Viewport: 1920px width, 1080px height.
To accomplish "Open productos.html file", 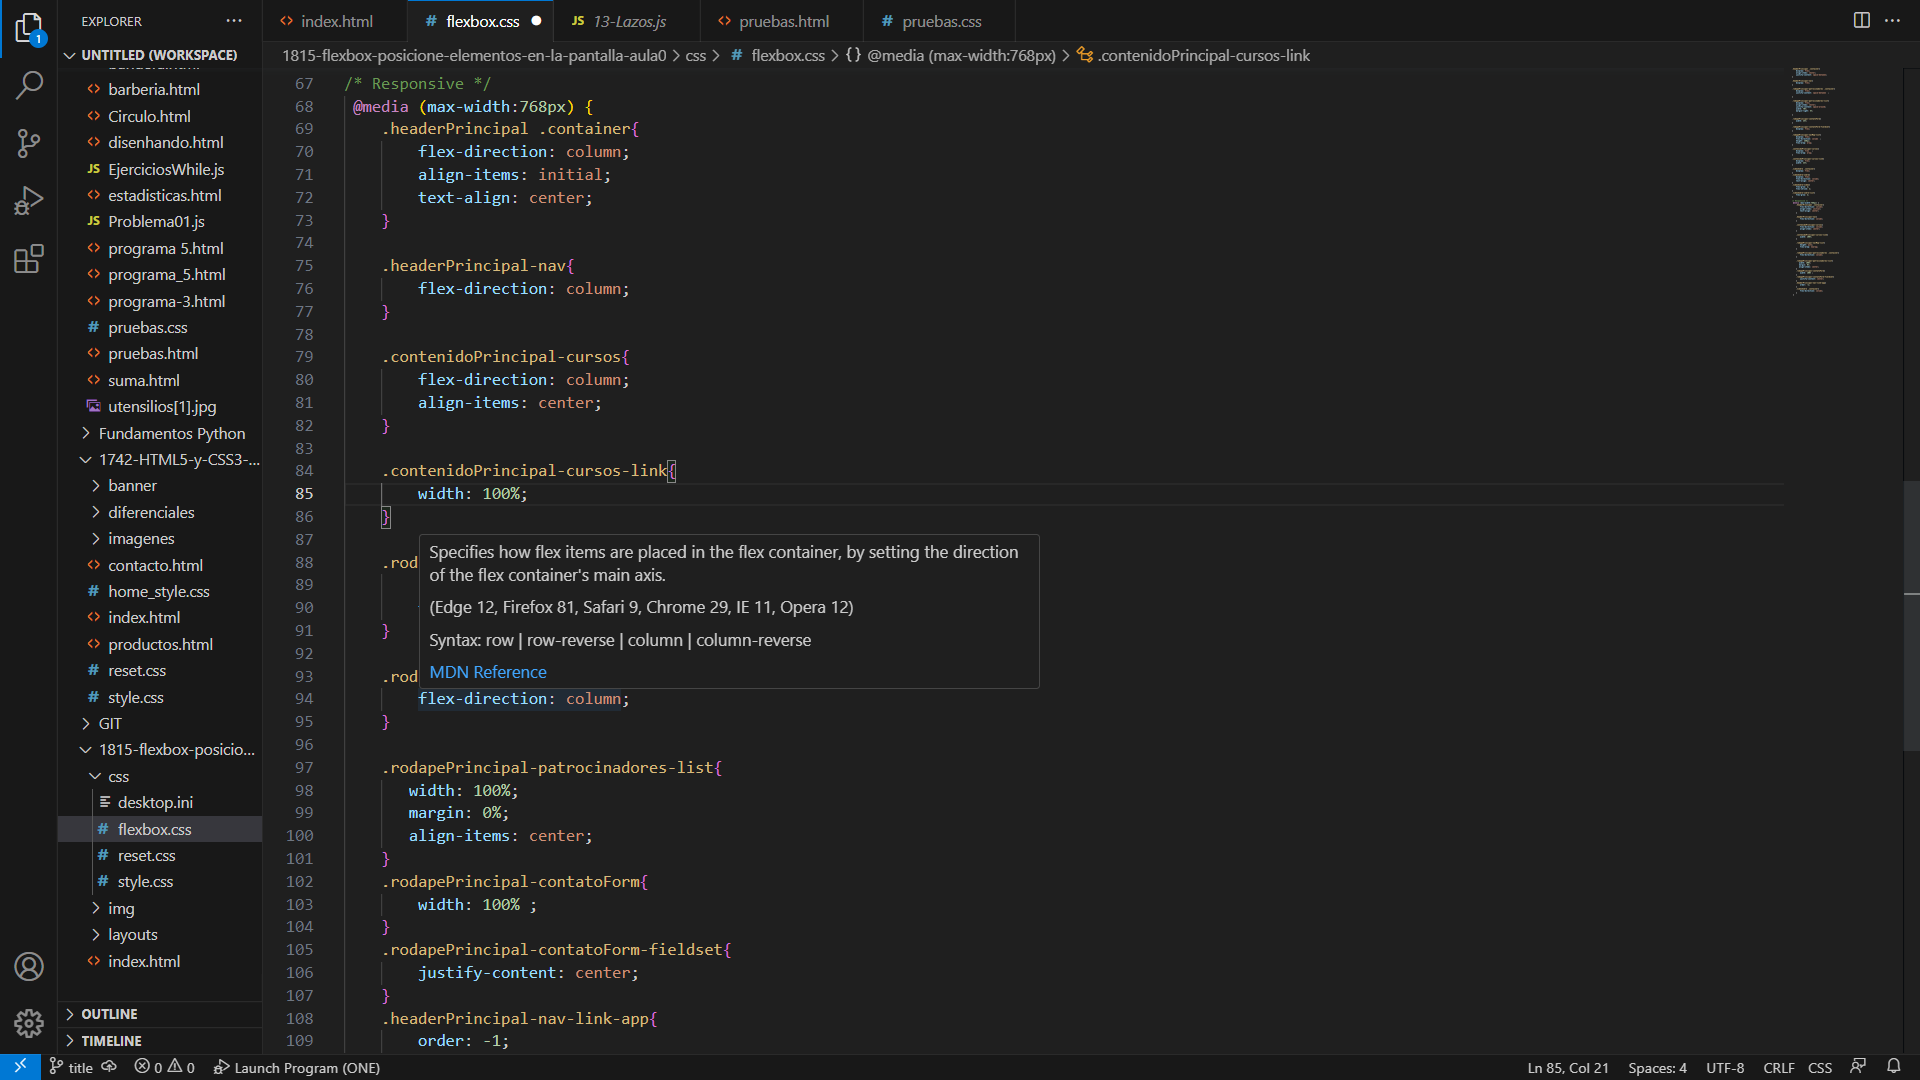I will tap(160, 644).
